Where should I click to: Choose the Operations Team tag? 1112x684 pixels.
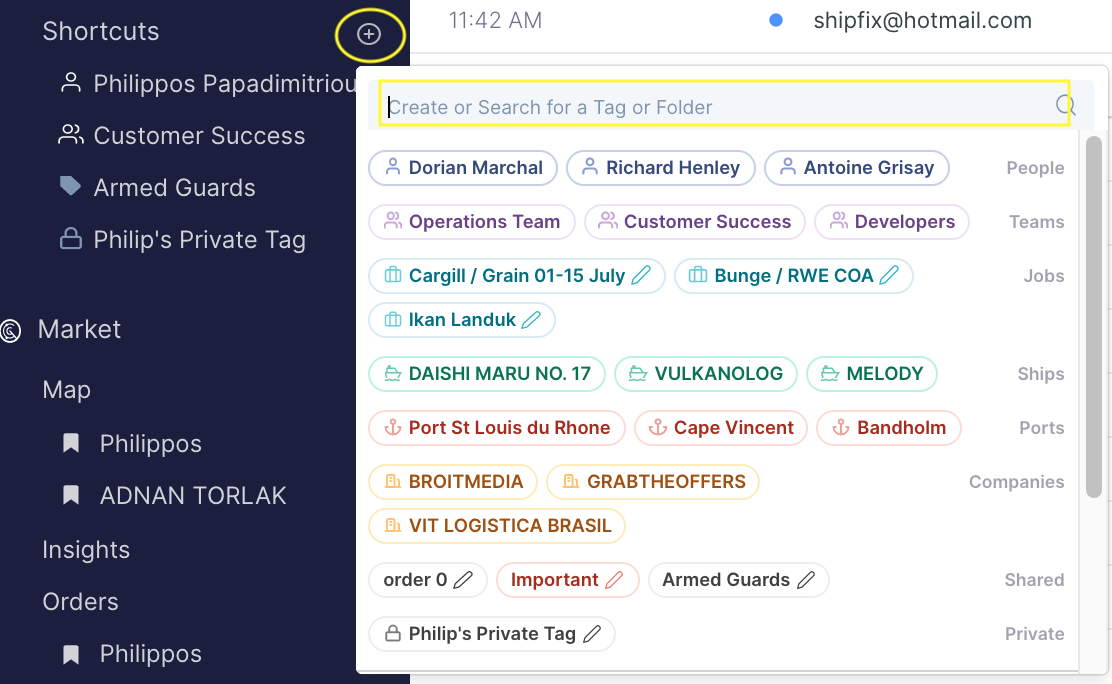(472, 222)
